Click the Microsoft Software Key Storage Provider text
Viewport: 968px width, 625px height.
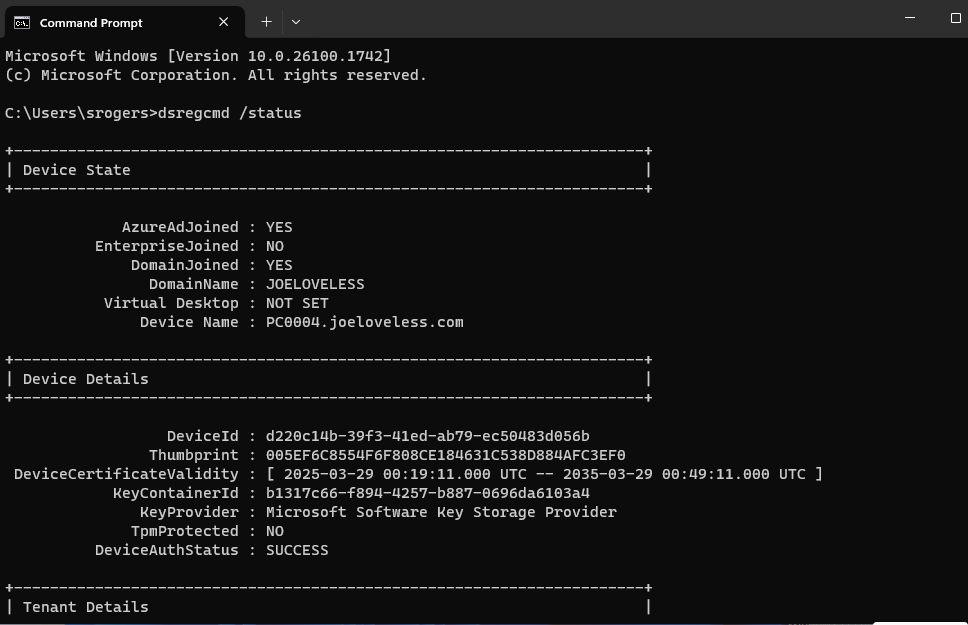click(x=441, y=512)
